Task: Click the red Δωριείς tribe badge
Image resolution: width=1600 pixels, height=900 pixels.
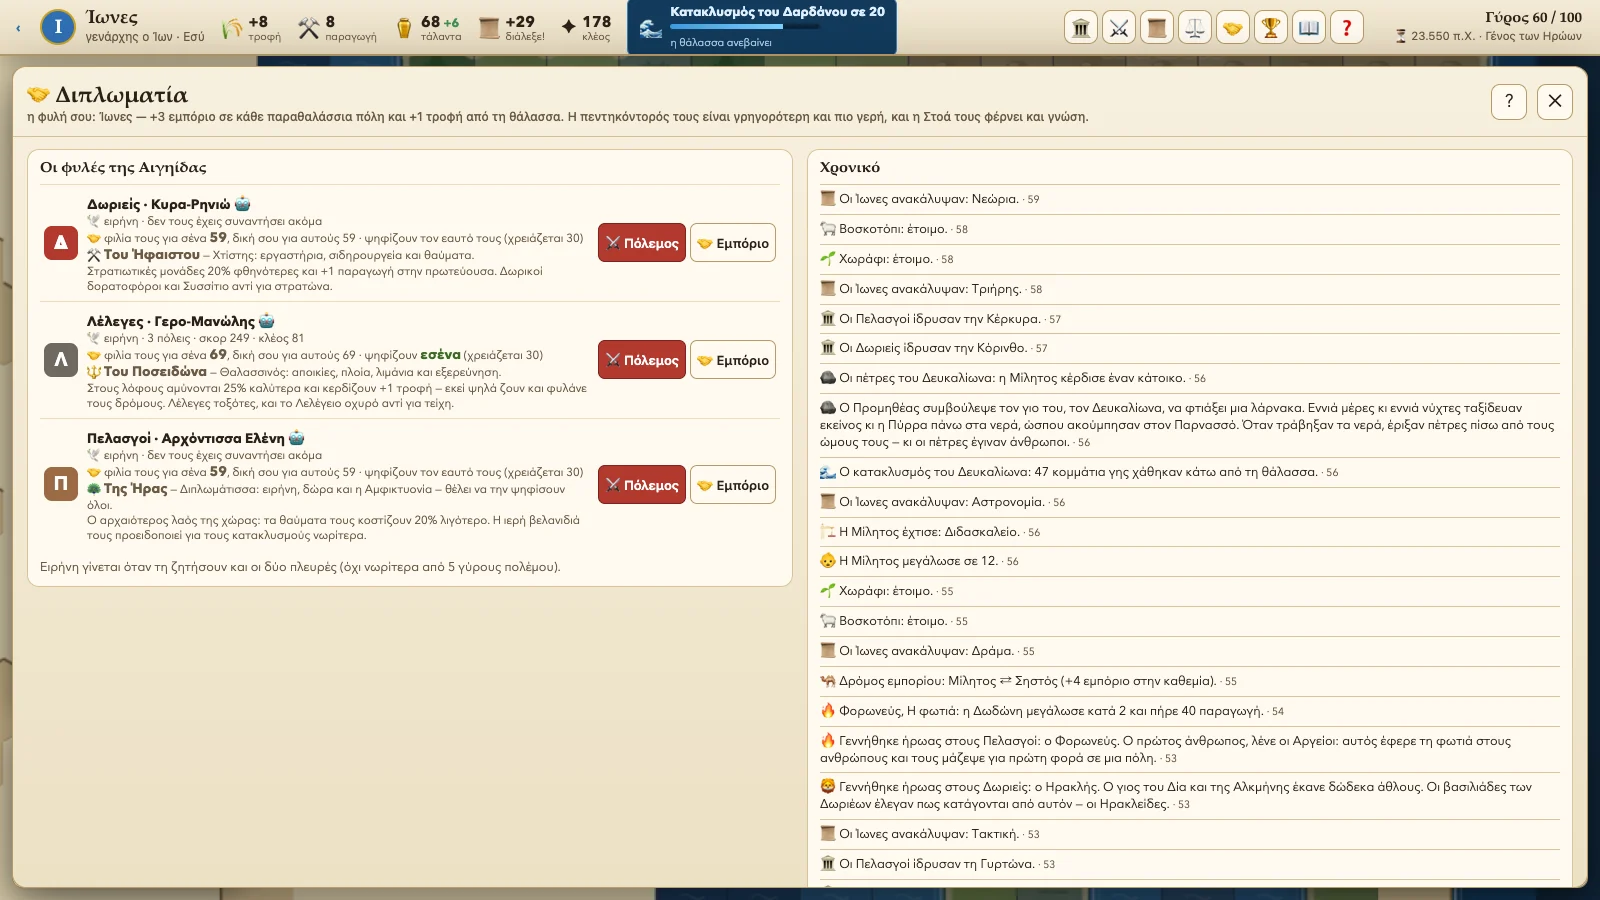Action: (61, 243)
